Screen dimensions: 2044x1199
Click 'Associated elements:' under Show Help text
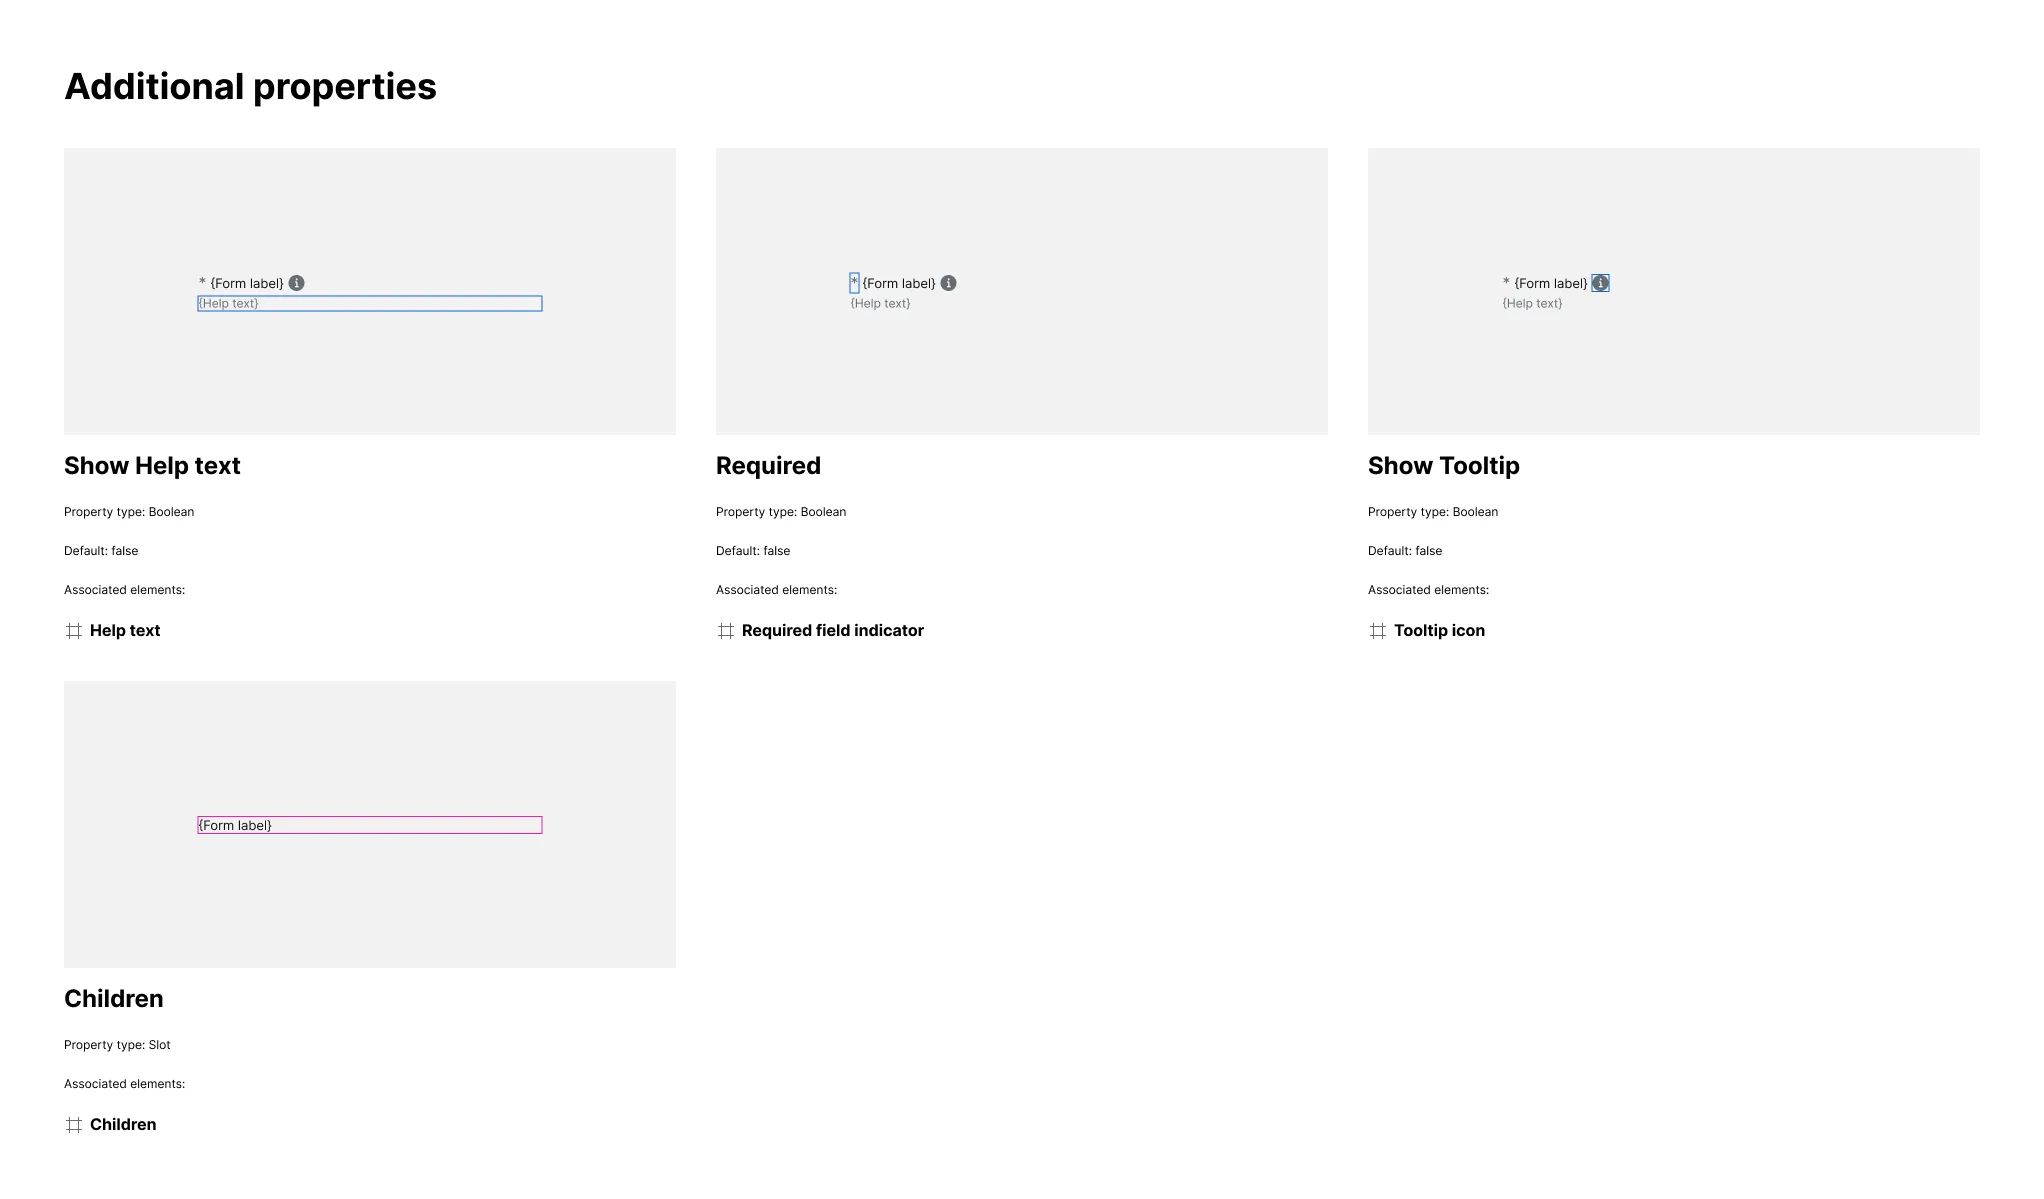125,590
